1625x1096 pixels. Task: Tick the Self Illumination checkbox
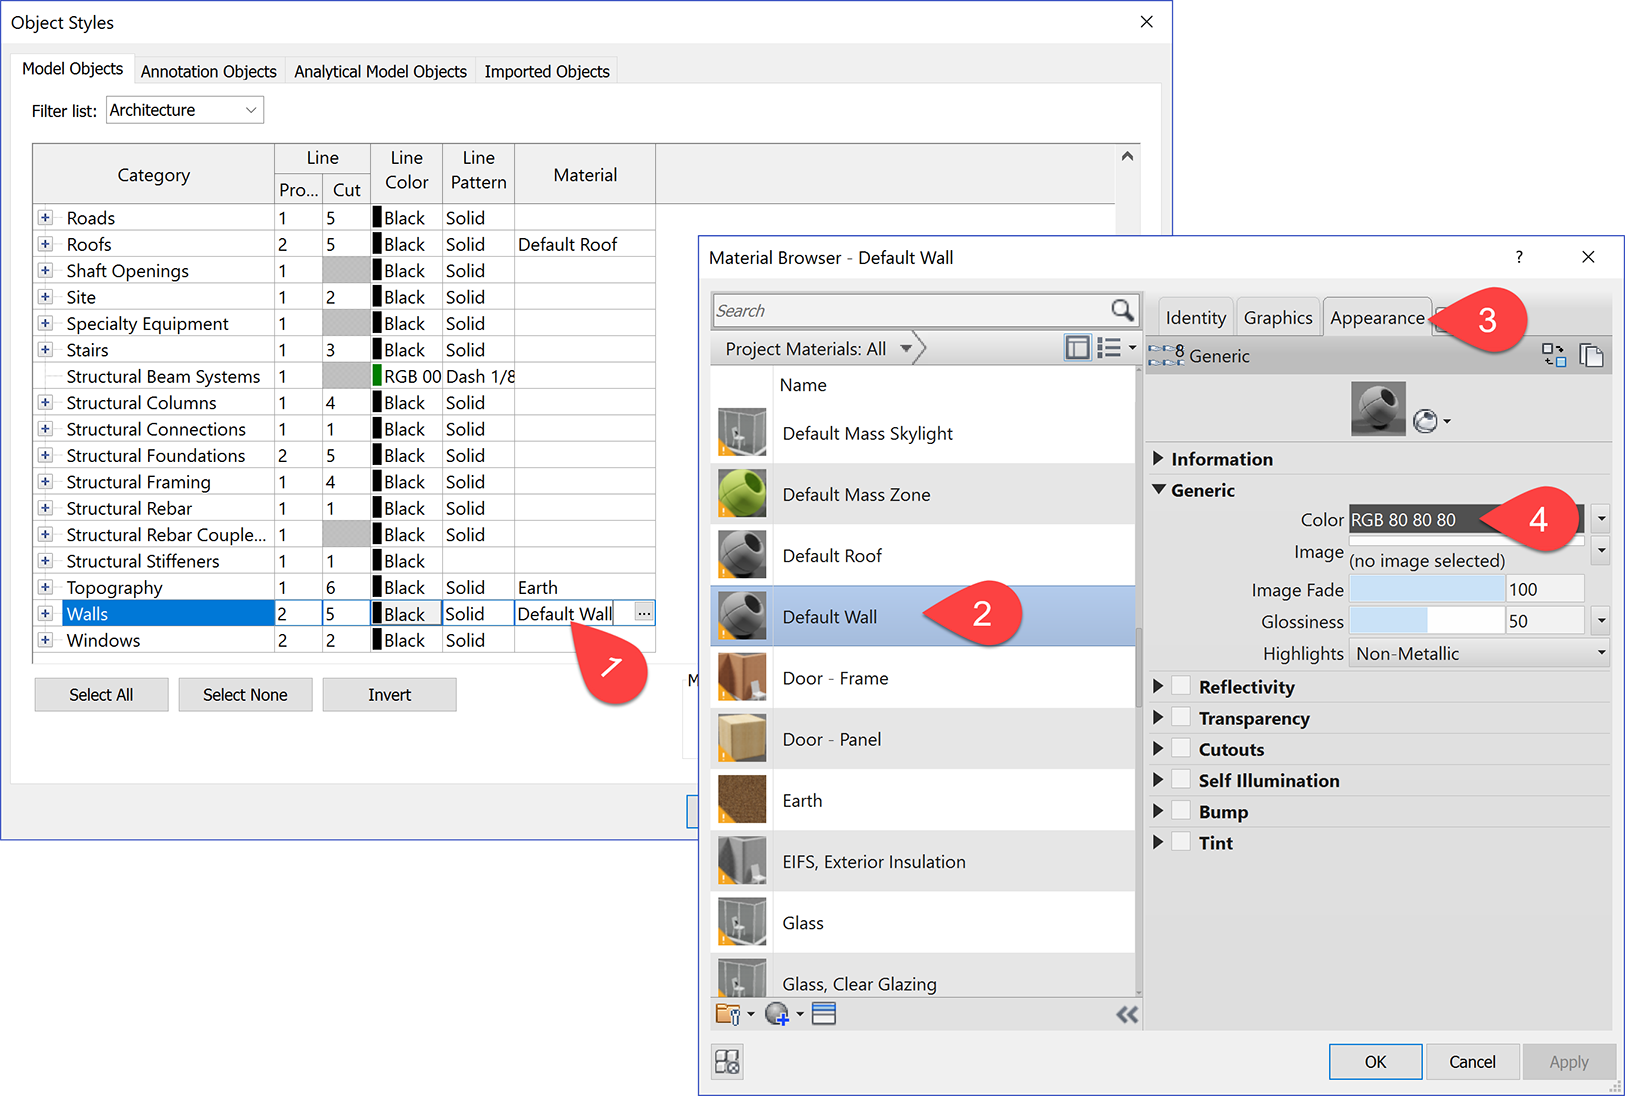(x=1181, y=780)
